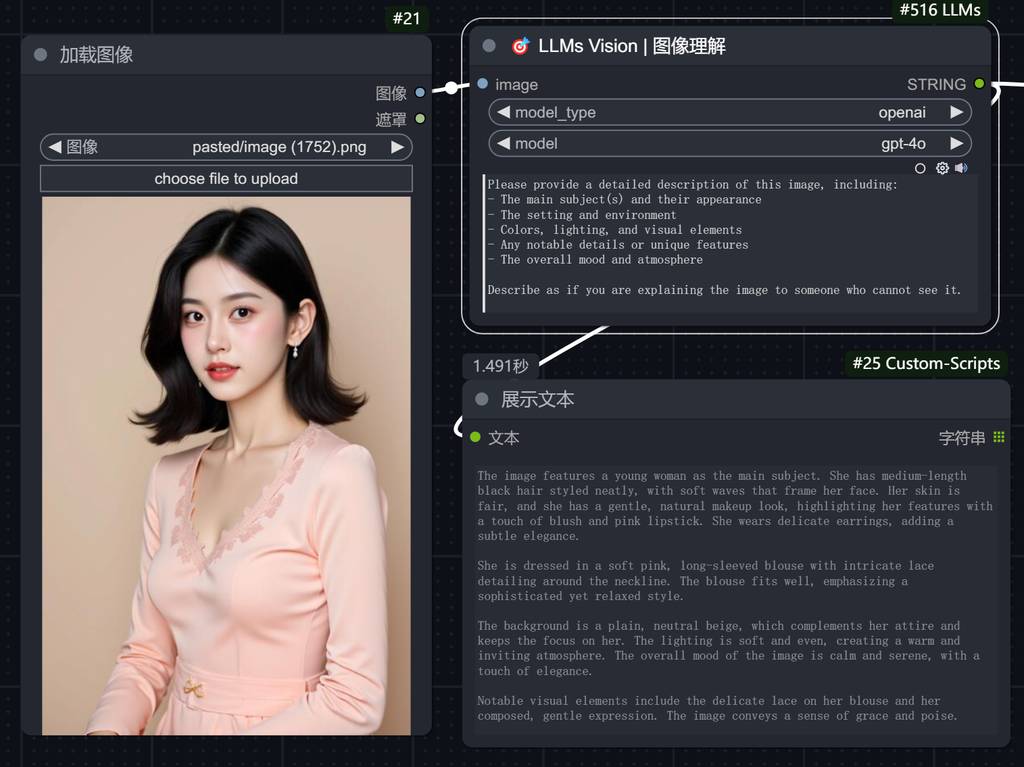Viewport: 1024px width, 767px height.
Task: Open the 图像 filename selector
Action: pyautogui.click(x=226, y=146)
